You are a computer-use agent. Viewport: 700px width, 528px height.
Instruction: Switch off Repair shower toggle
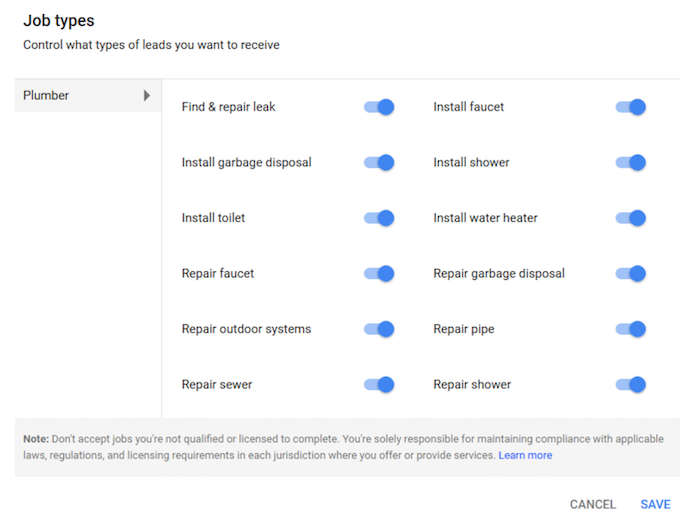pos(631,384)
